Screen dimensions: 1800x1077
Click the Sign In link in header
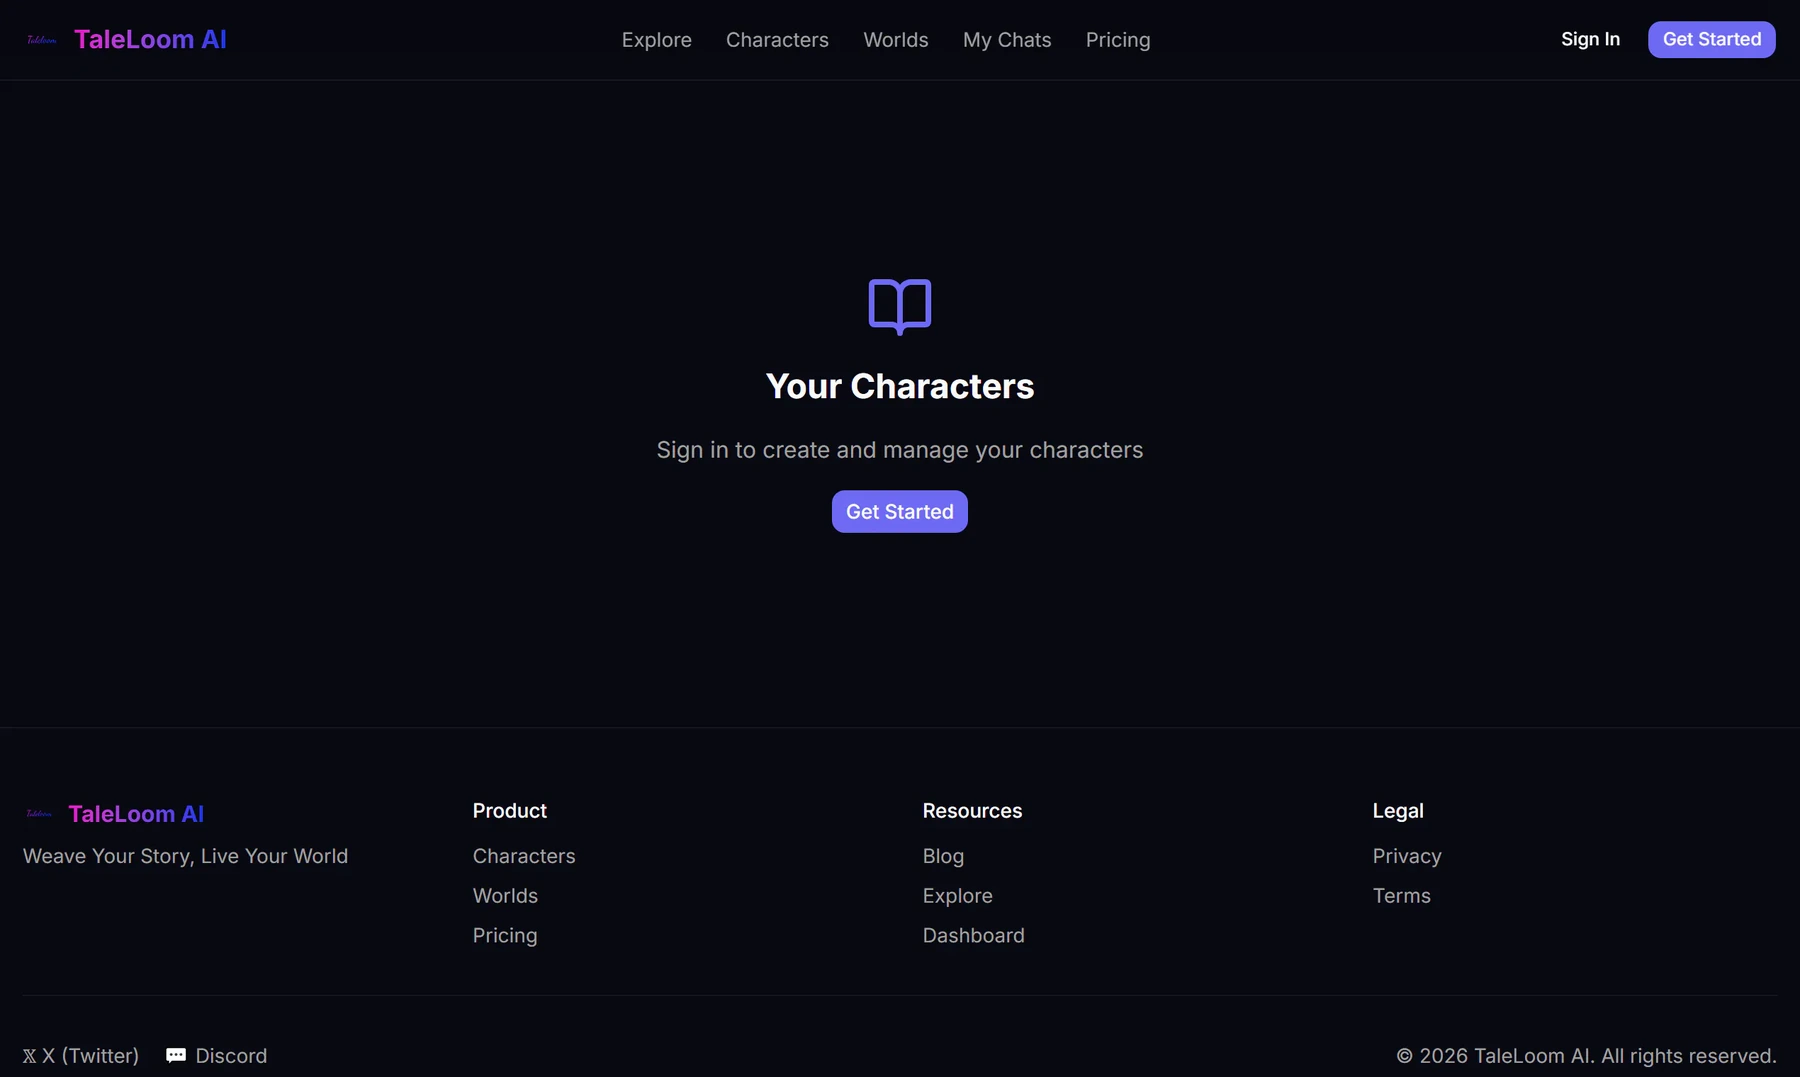point(1590,39)
